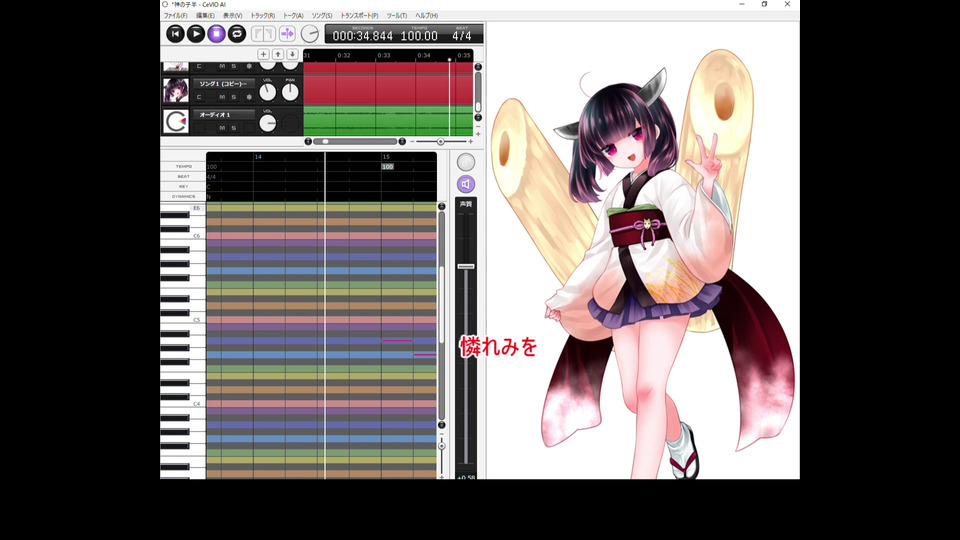Rewind to the start with the transport button
The height and width of the screenshot is (540, 960).
[x=175, y=34]
